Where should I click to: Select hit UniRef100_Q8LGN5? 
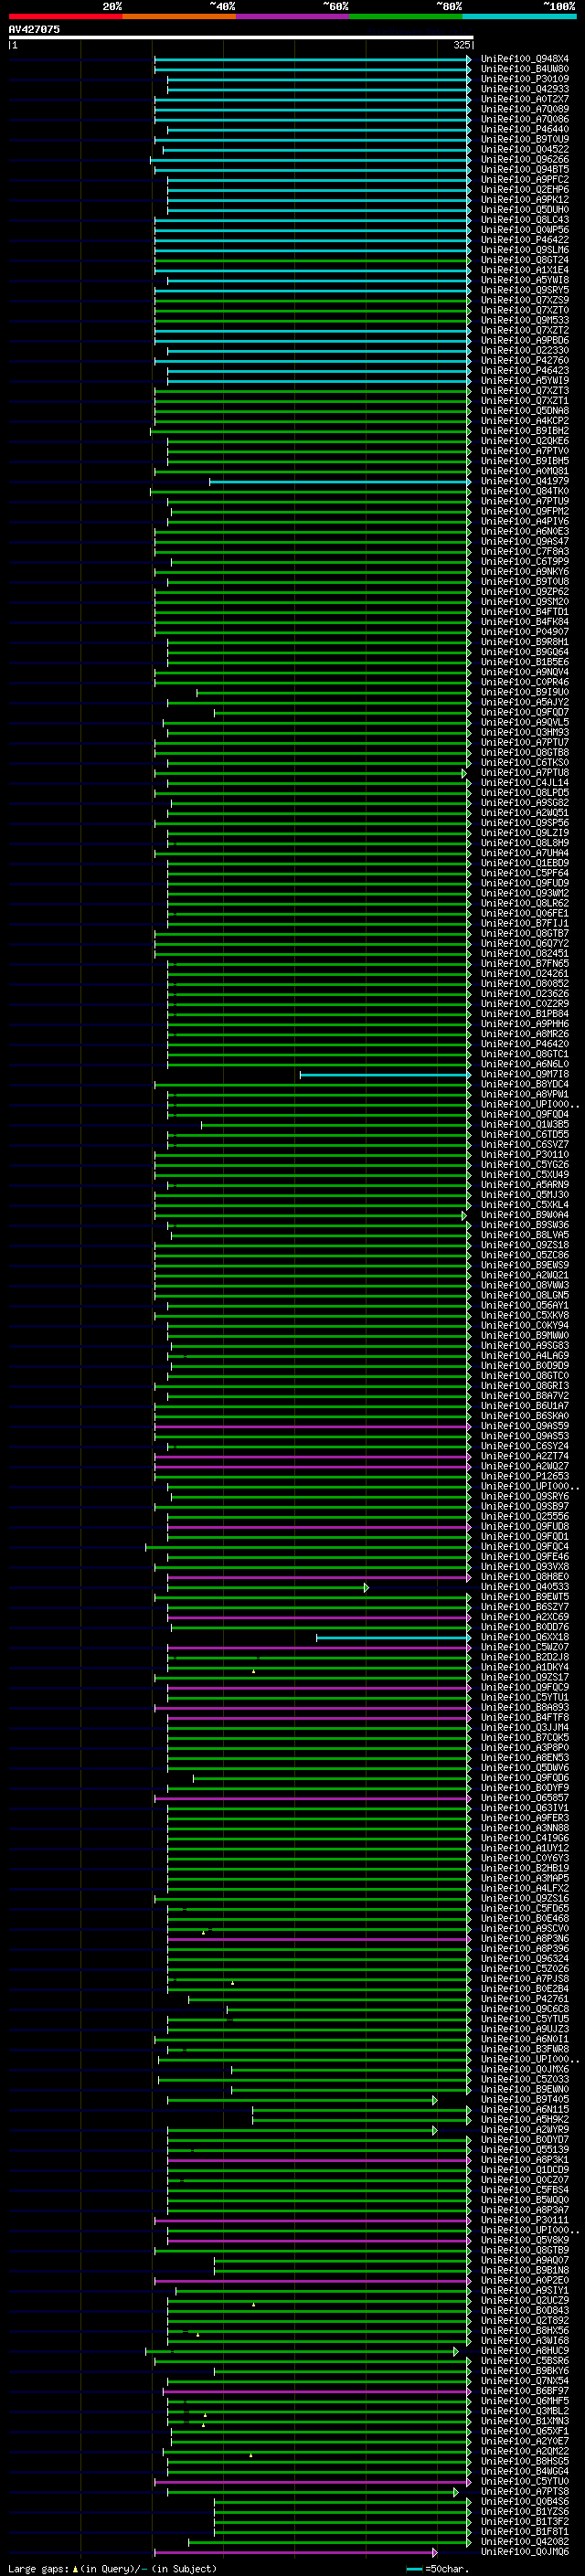click(x=524, y=1295)
